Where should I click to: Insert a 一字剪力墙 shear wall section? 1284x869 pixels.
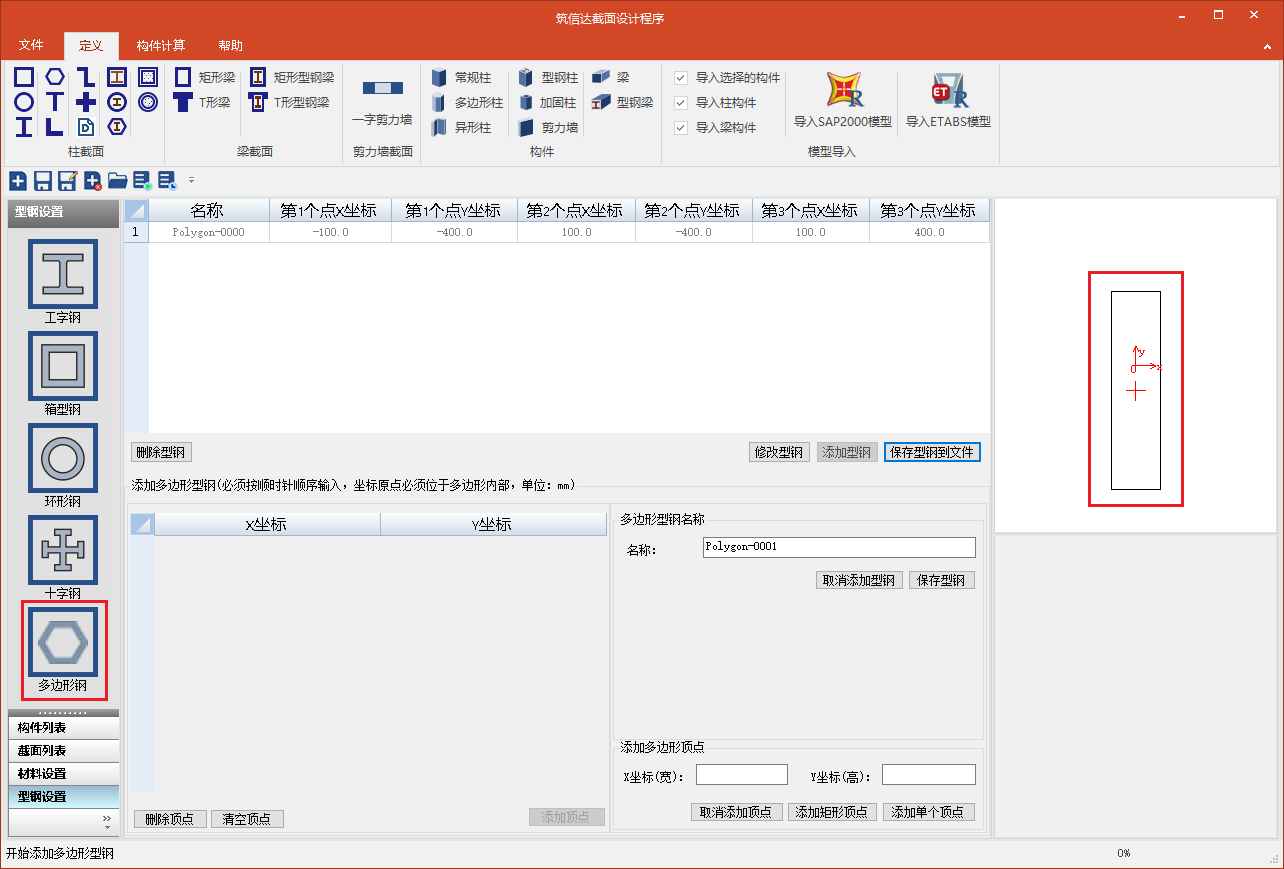tap(382, 90)
